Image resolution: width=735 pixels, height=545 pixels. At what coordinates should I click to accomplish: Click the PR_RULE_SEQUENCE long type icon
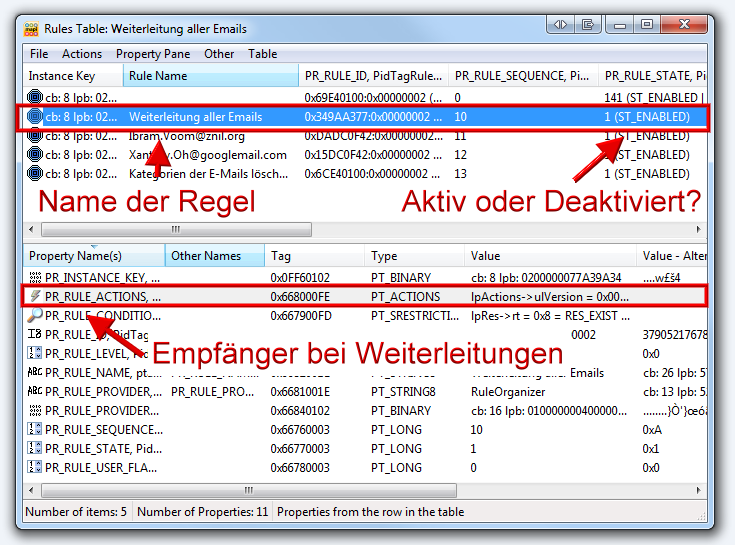pyautogui.click(x=35, y=429)
